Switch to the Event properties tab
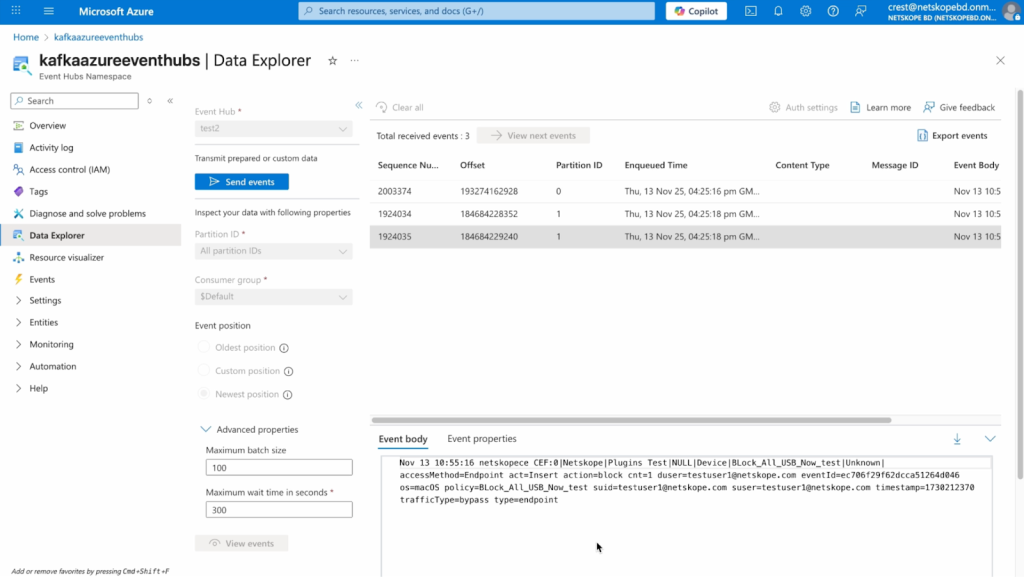Image resolution: width=1024 pixels, height=577 pixels. [481, 439]
